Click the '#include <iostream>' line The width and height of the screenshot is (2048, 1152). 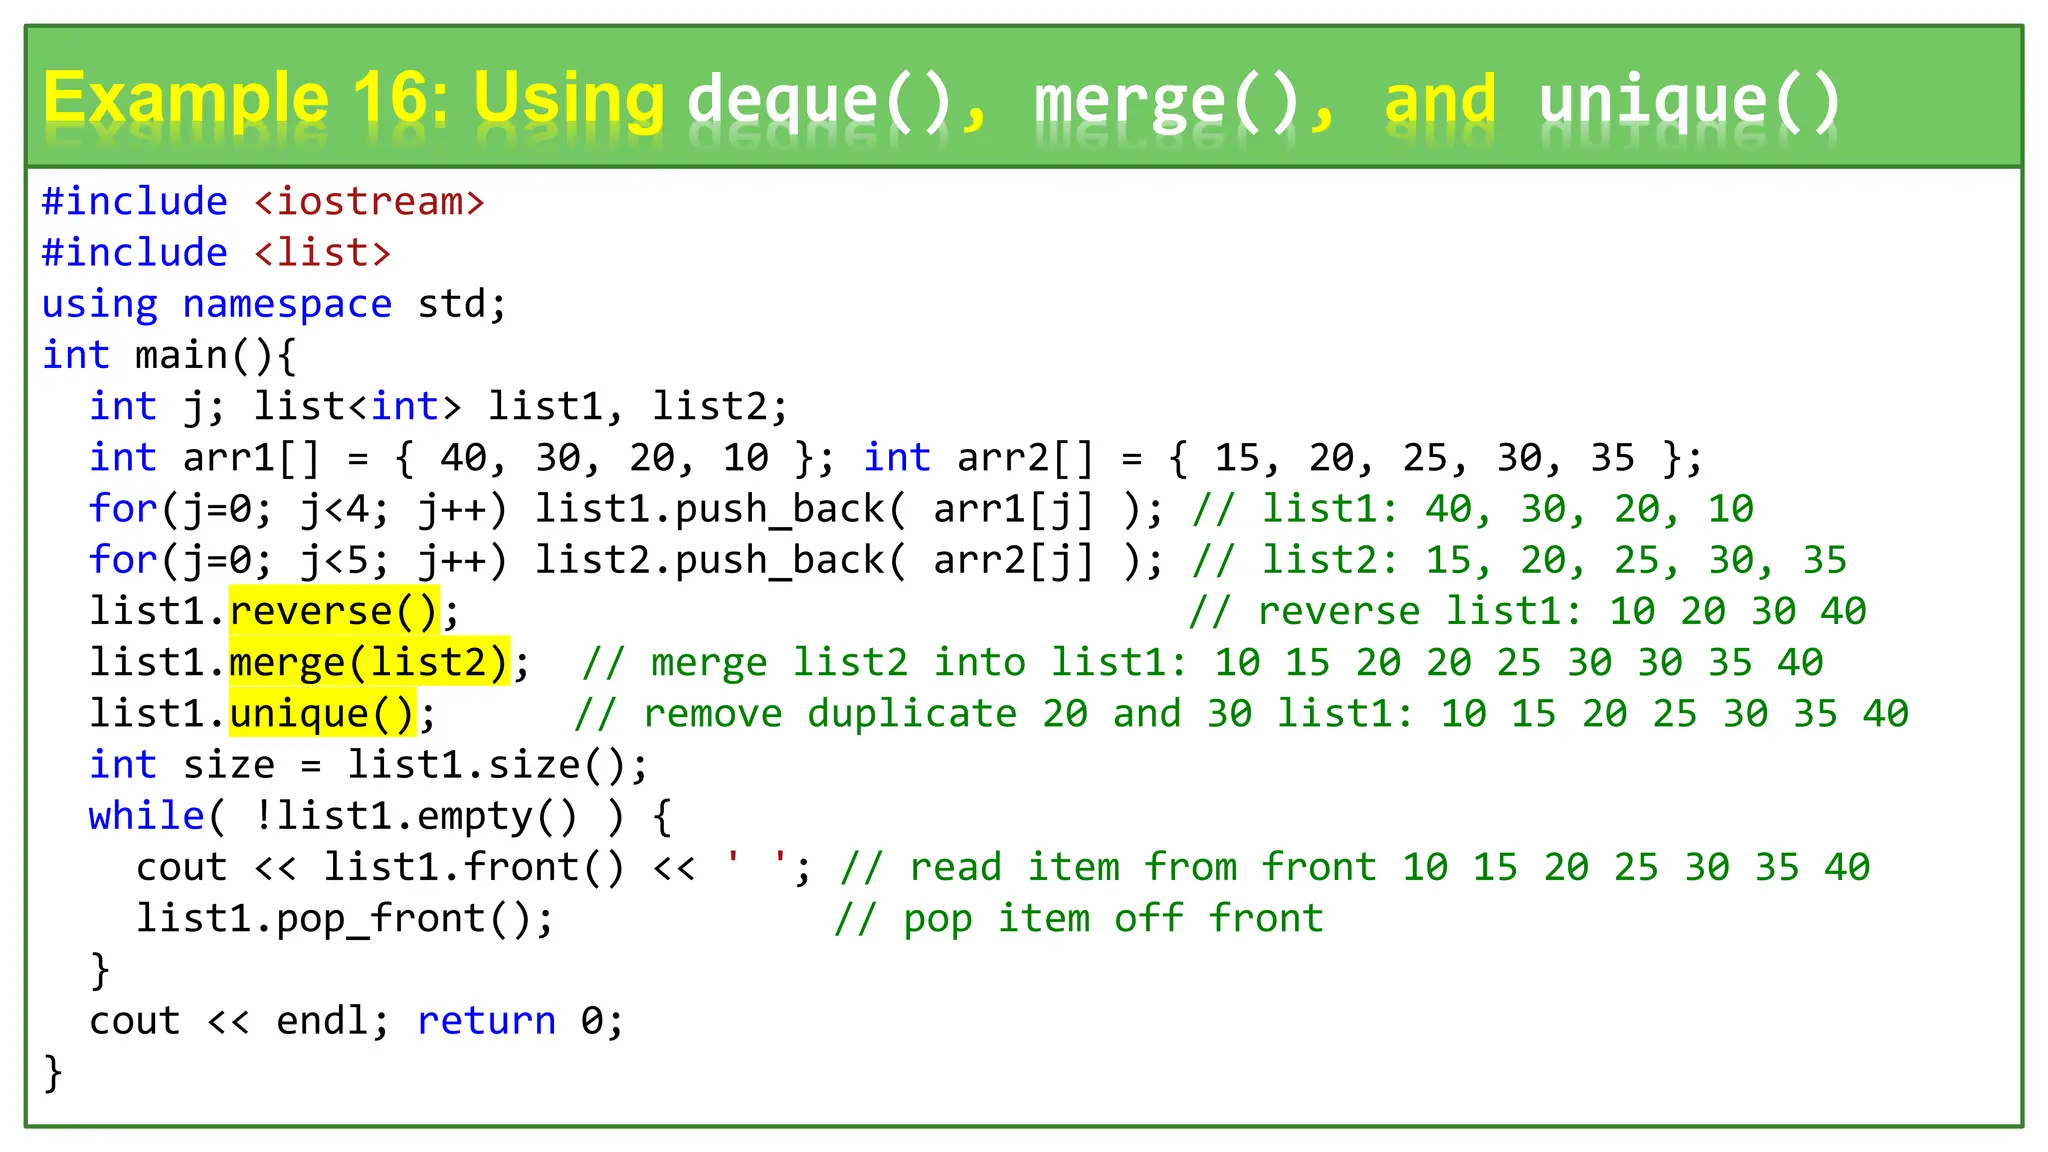point(264,202)
